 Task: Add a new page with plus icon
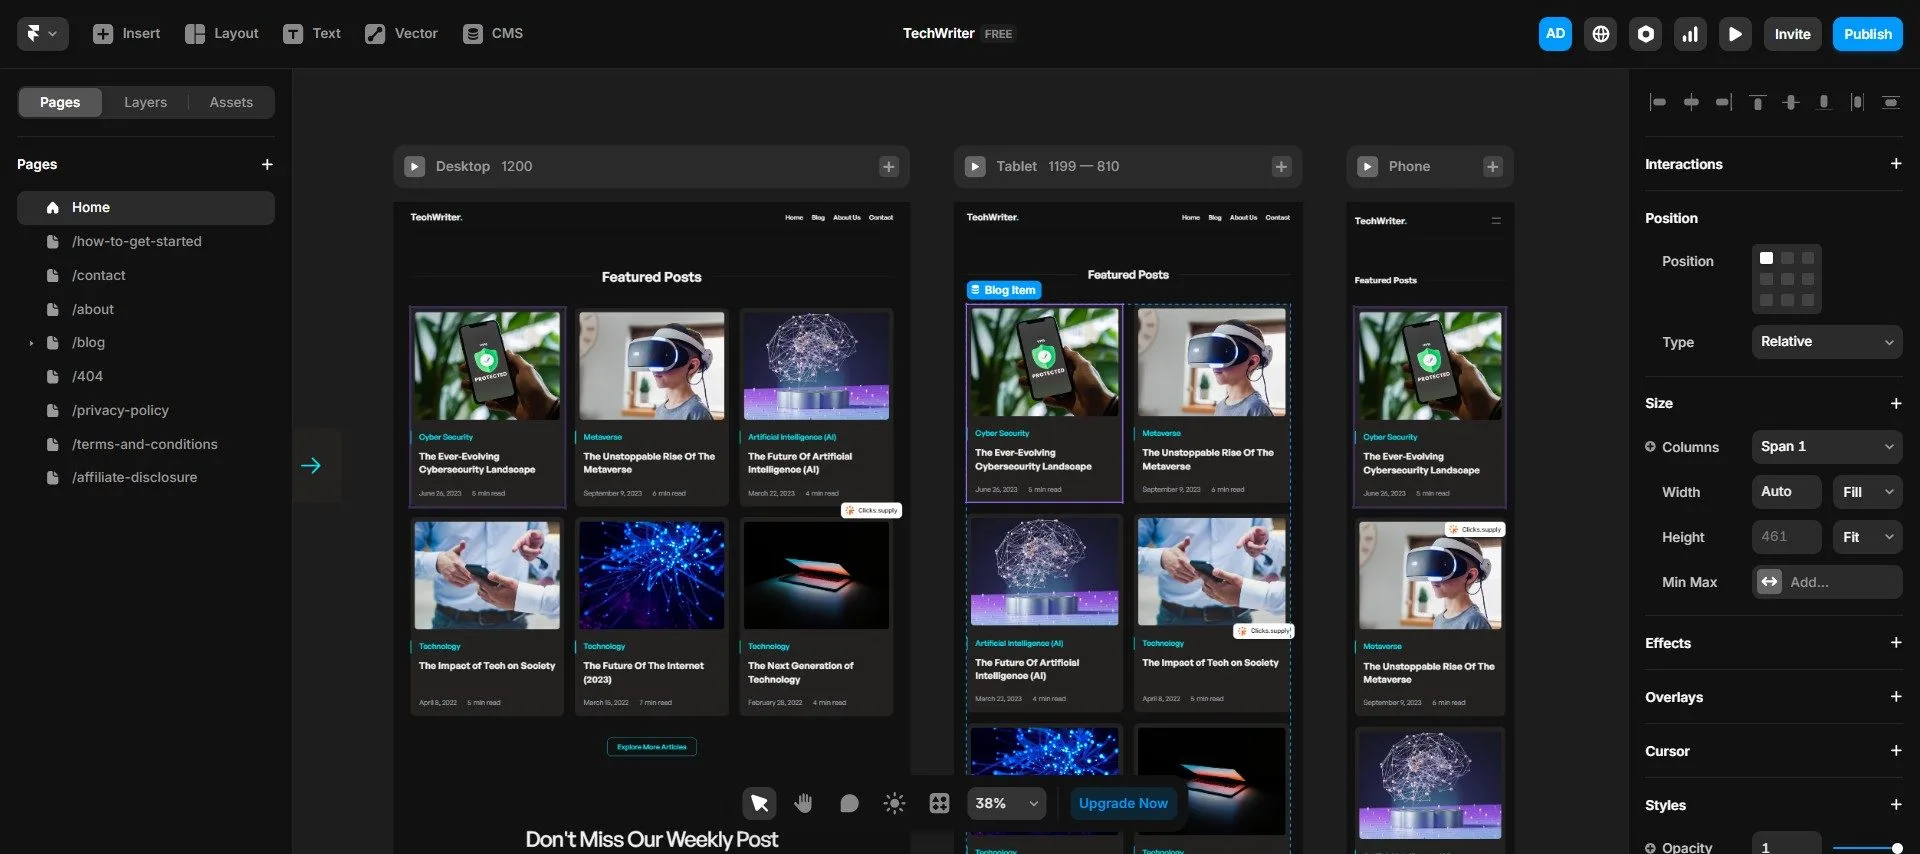(x=267, y=164)
